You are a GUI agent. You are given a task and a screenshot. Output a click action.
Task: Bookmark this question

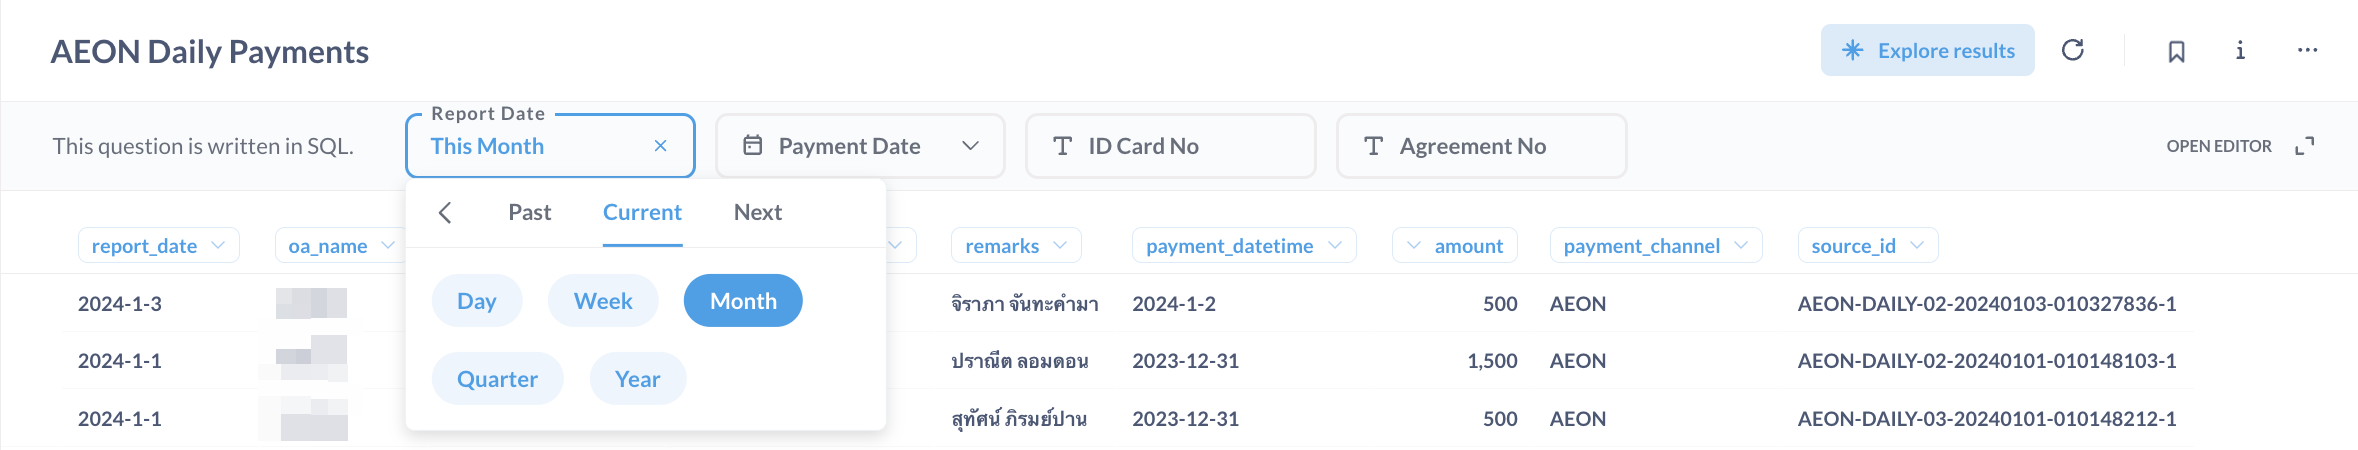(x=2176, y=51)
